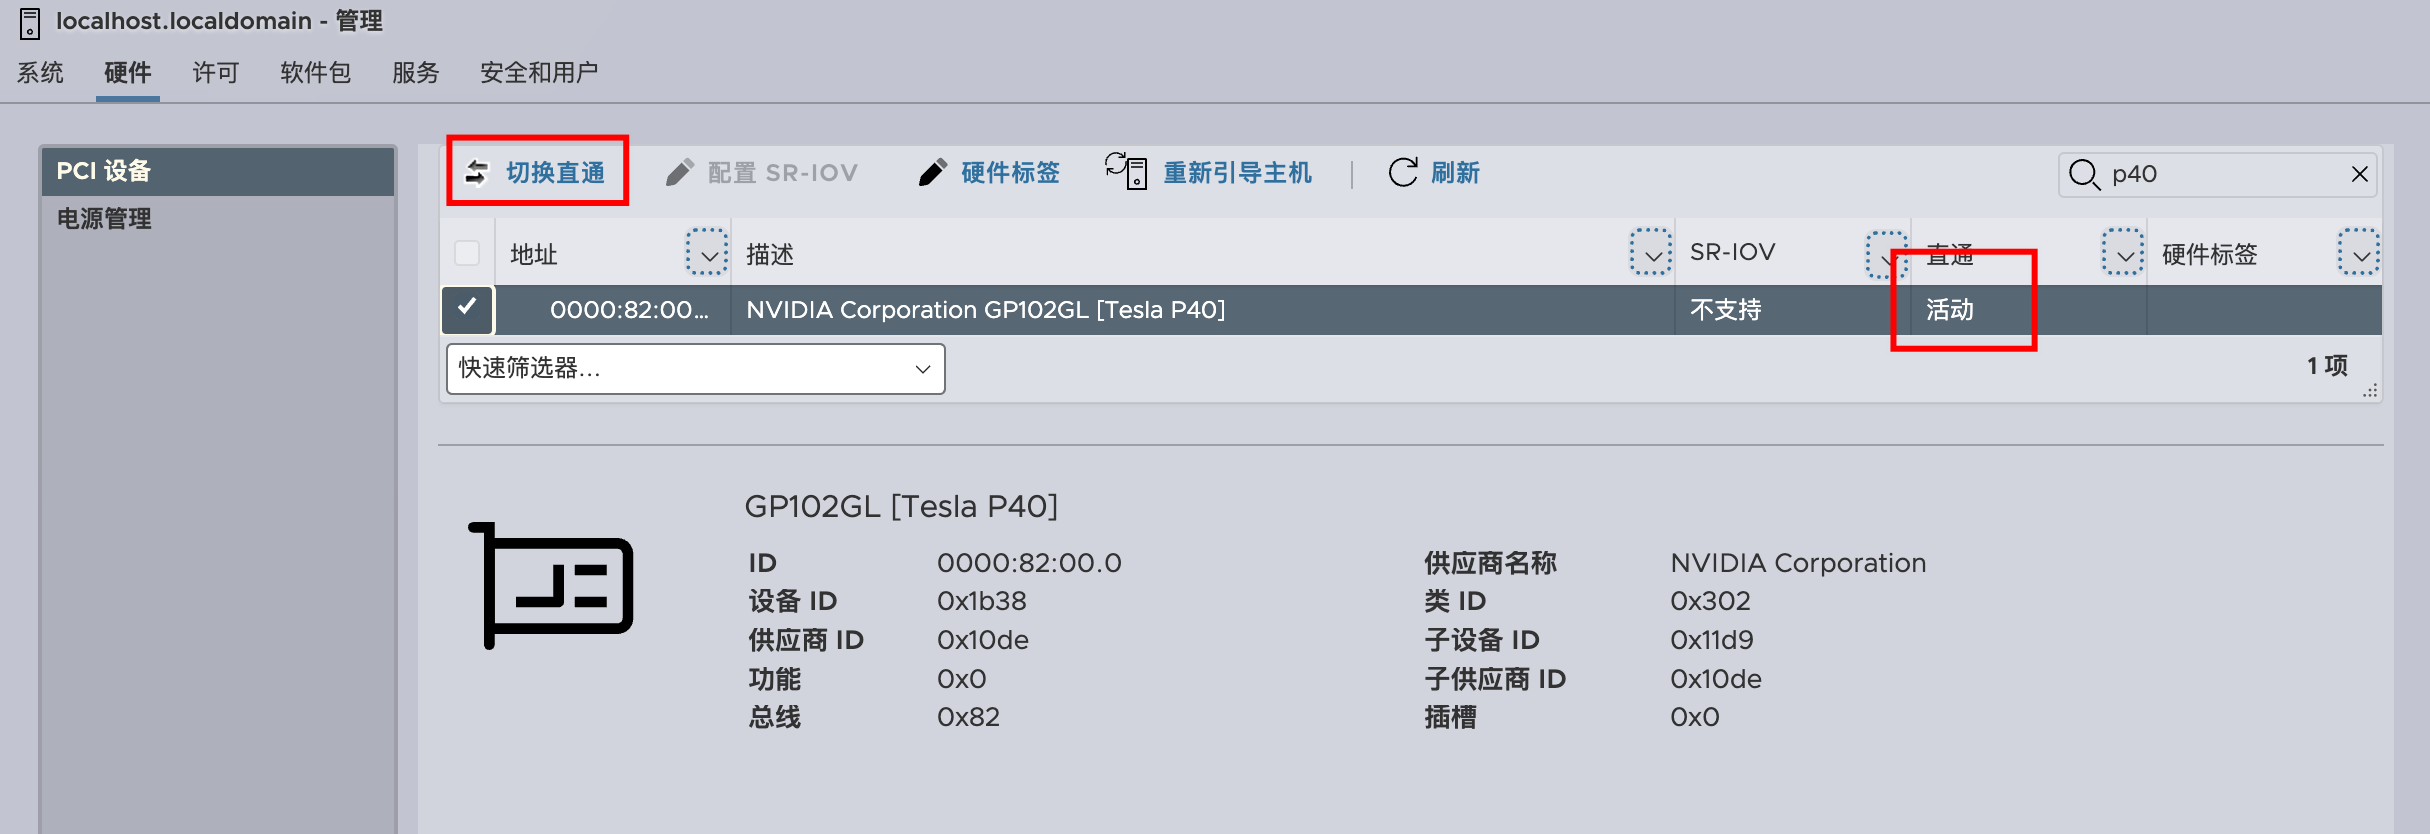
Task: Click the Toggle passthrough arrows icon
Action: (x=477, y=173)
